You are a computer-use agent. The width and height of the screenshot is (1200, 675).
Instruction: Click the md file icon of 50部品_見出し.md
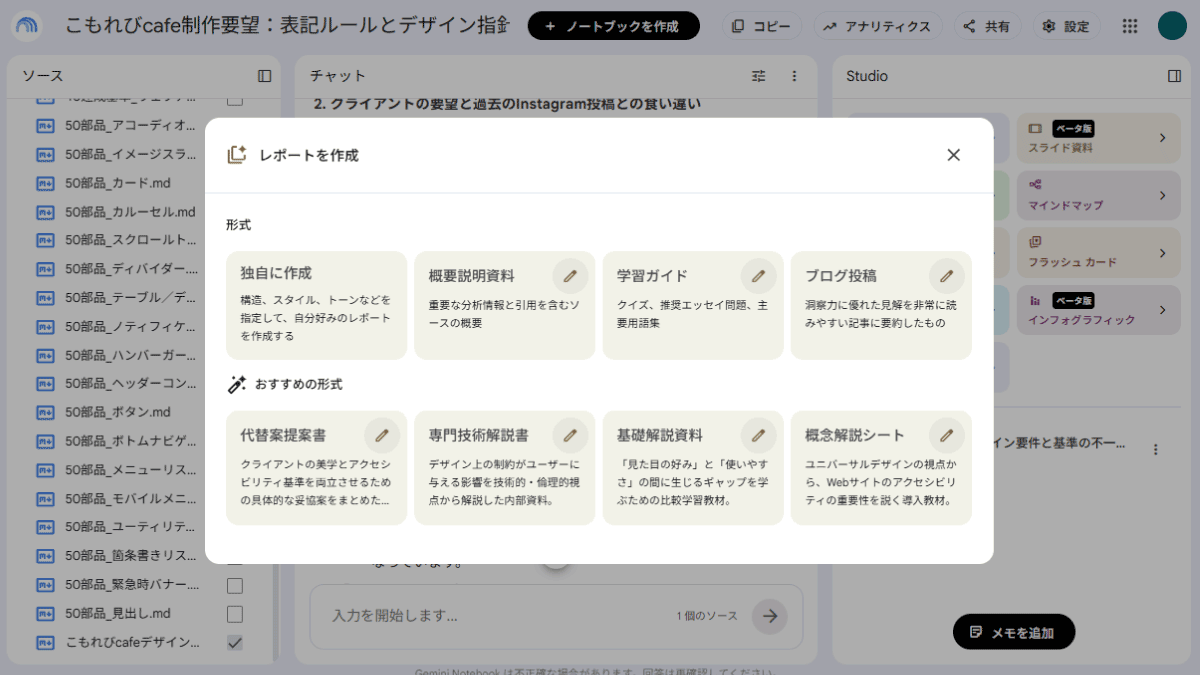click(x=45, y=613)
